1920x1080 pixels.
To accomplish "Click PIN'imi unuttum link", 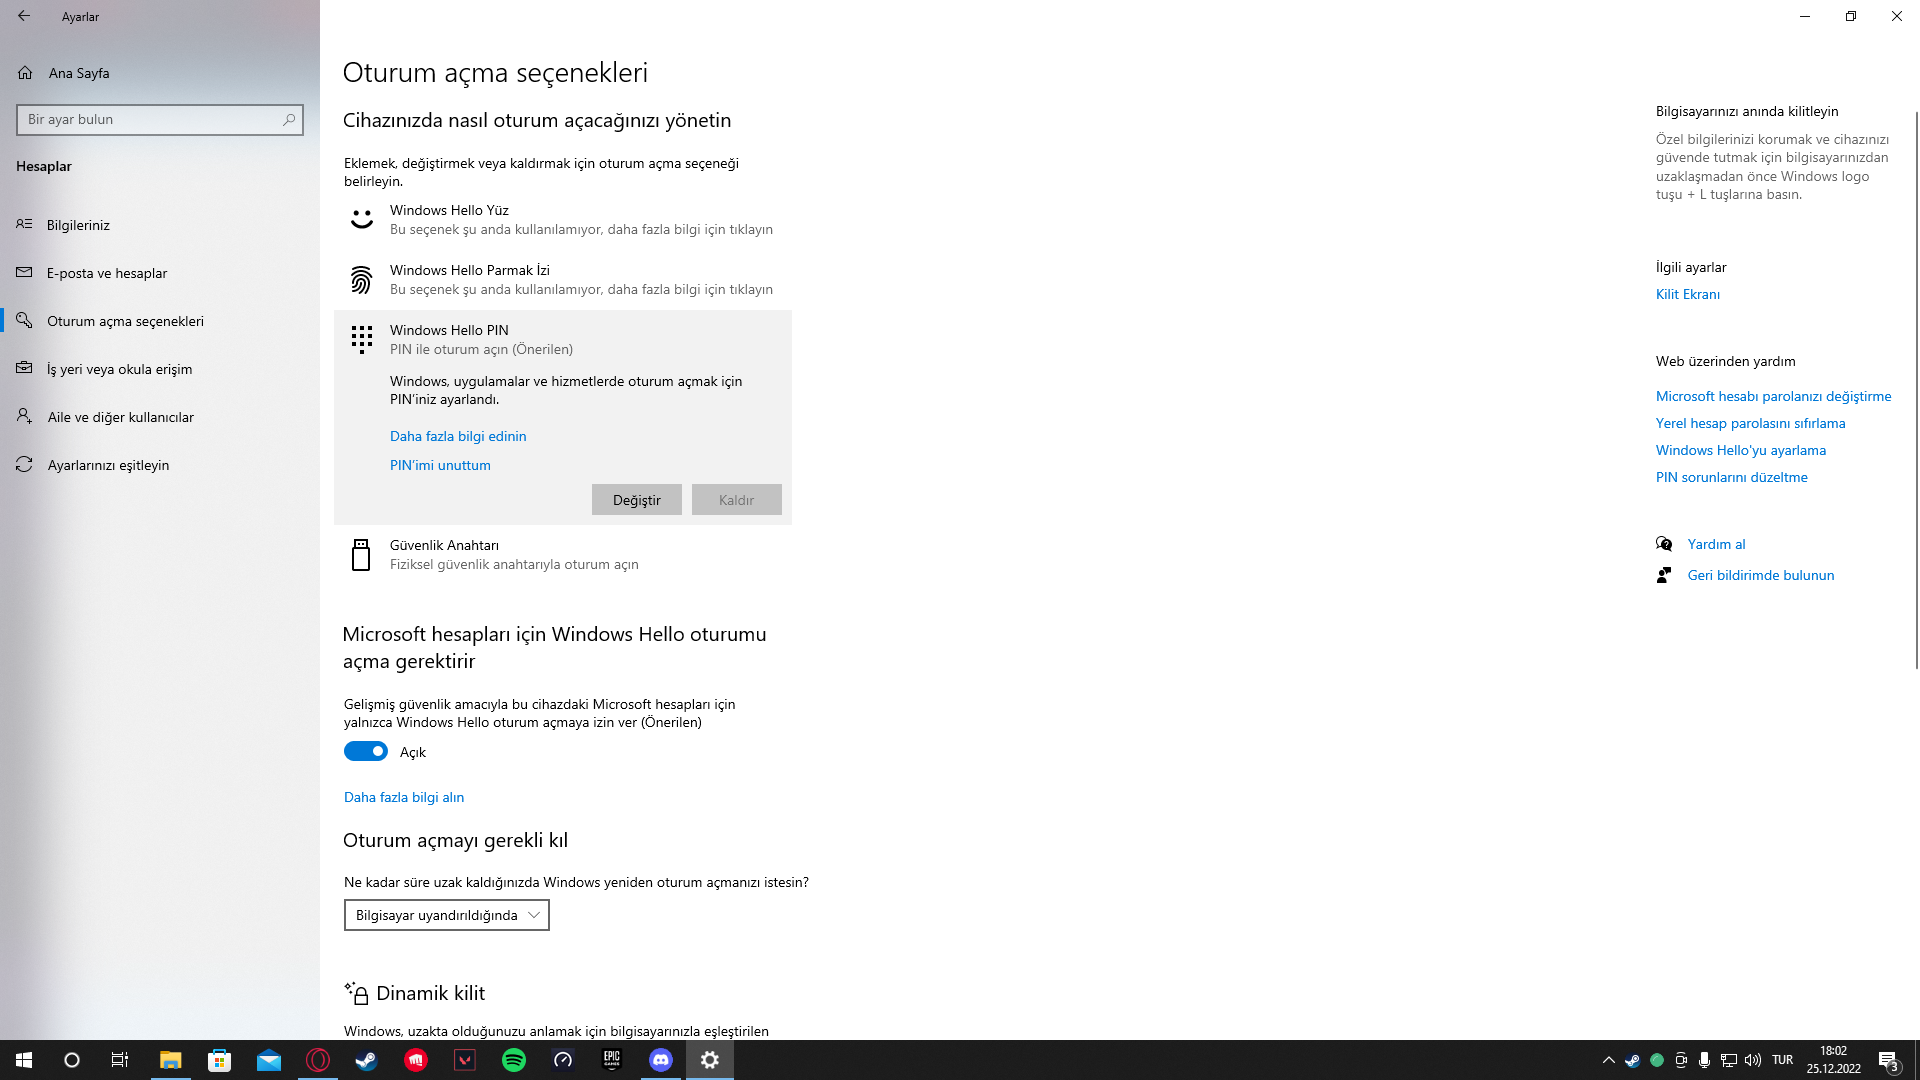I will [x=440, y=465].
